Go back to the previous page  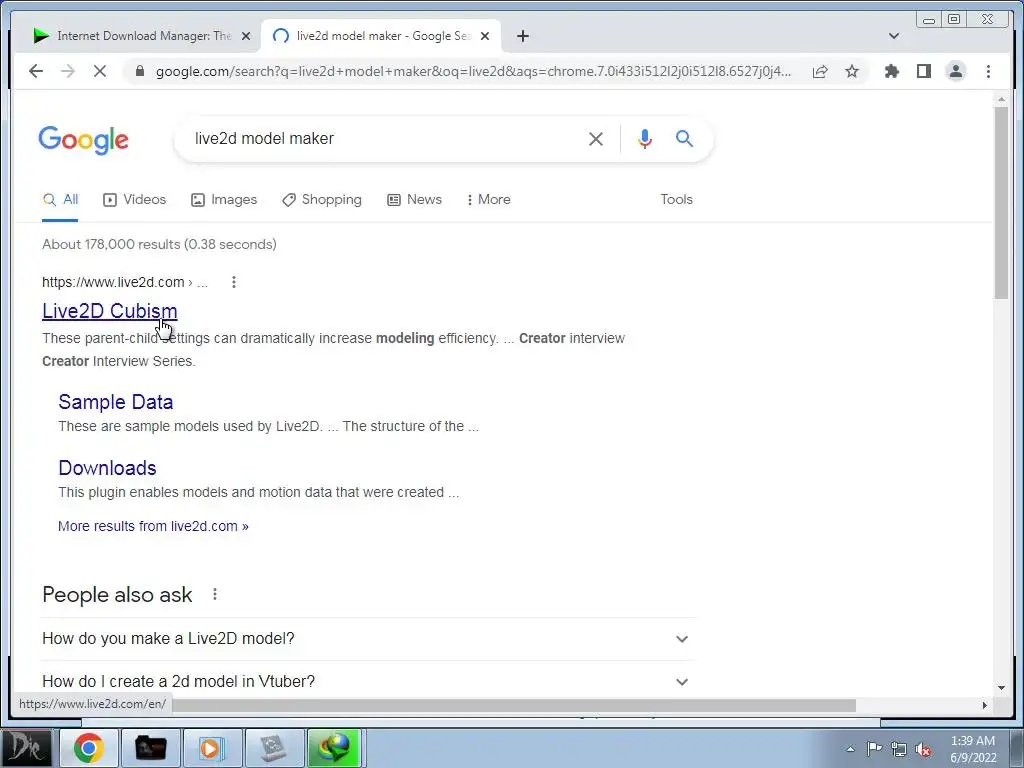36,71
